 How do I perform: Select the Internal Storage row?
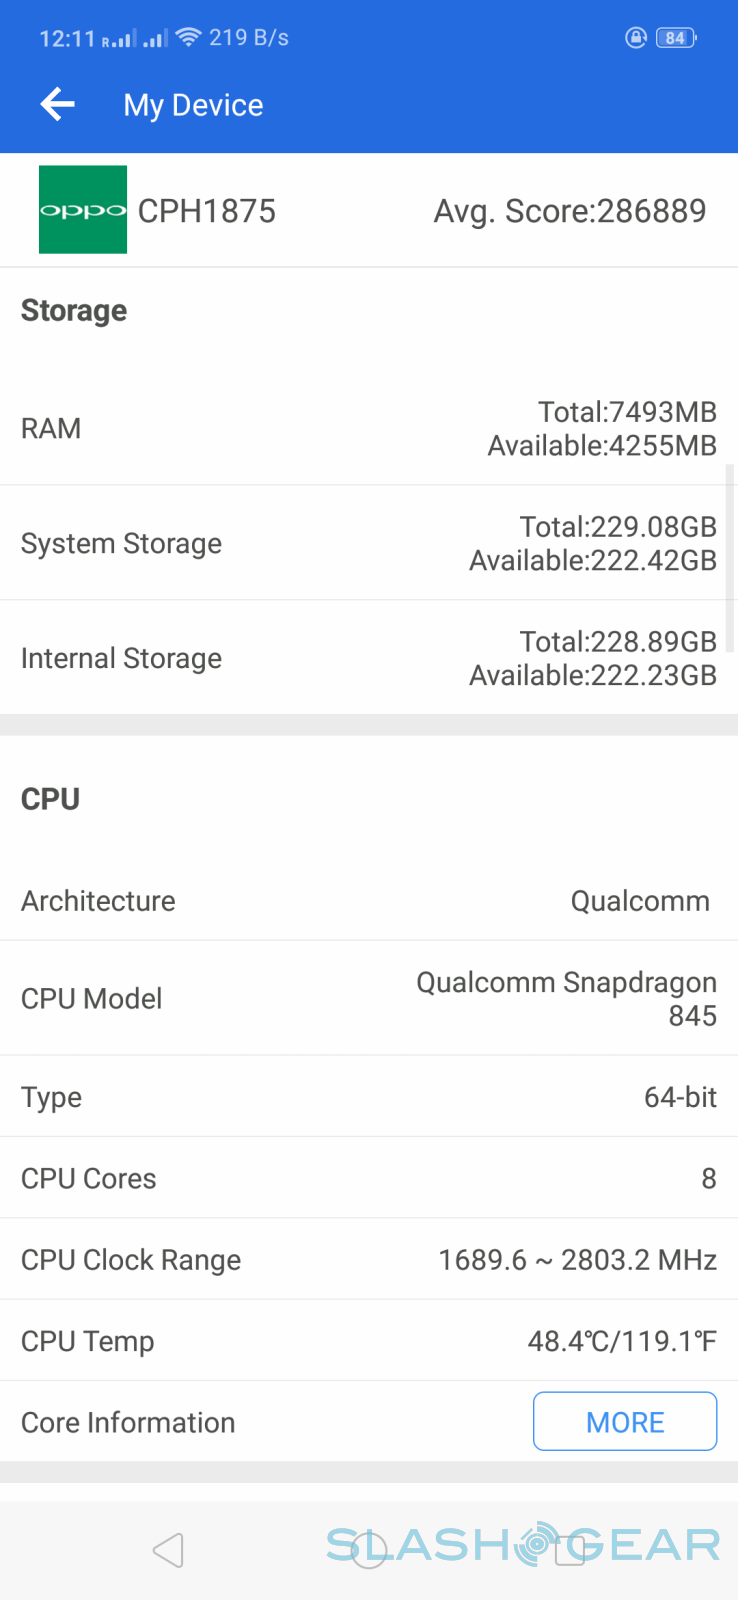pos(368,658)
